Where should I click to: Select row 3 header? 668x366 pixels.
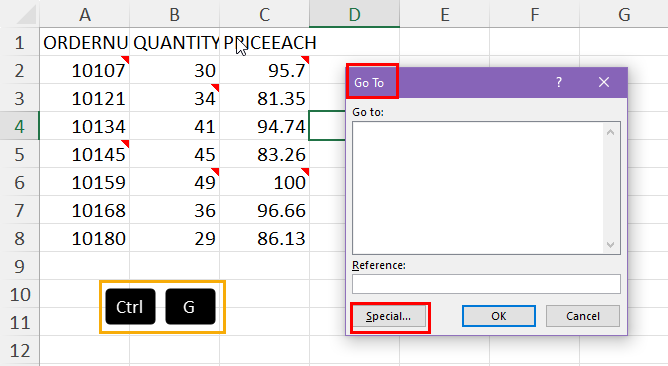point(20,98)
